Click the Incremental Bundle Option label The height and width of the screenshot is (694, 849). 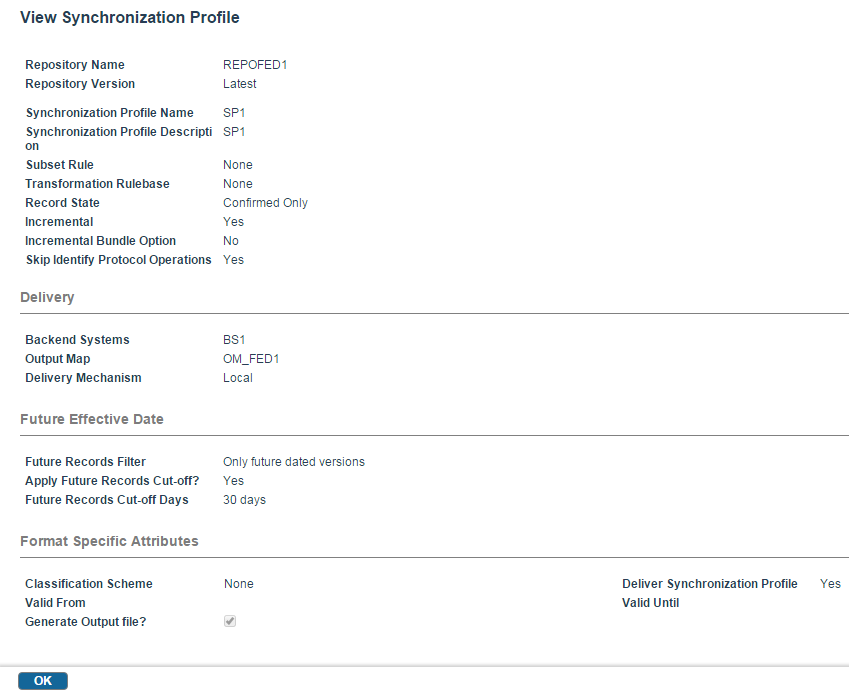101,241
